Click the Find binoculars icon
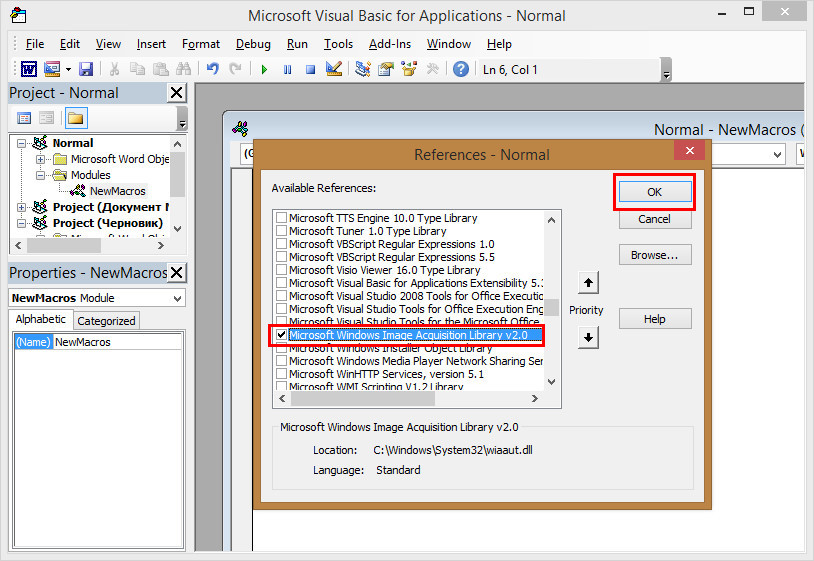This screenshot has height=561, width=814. tap(183, 69)
